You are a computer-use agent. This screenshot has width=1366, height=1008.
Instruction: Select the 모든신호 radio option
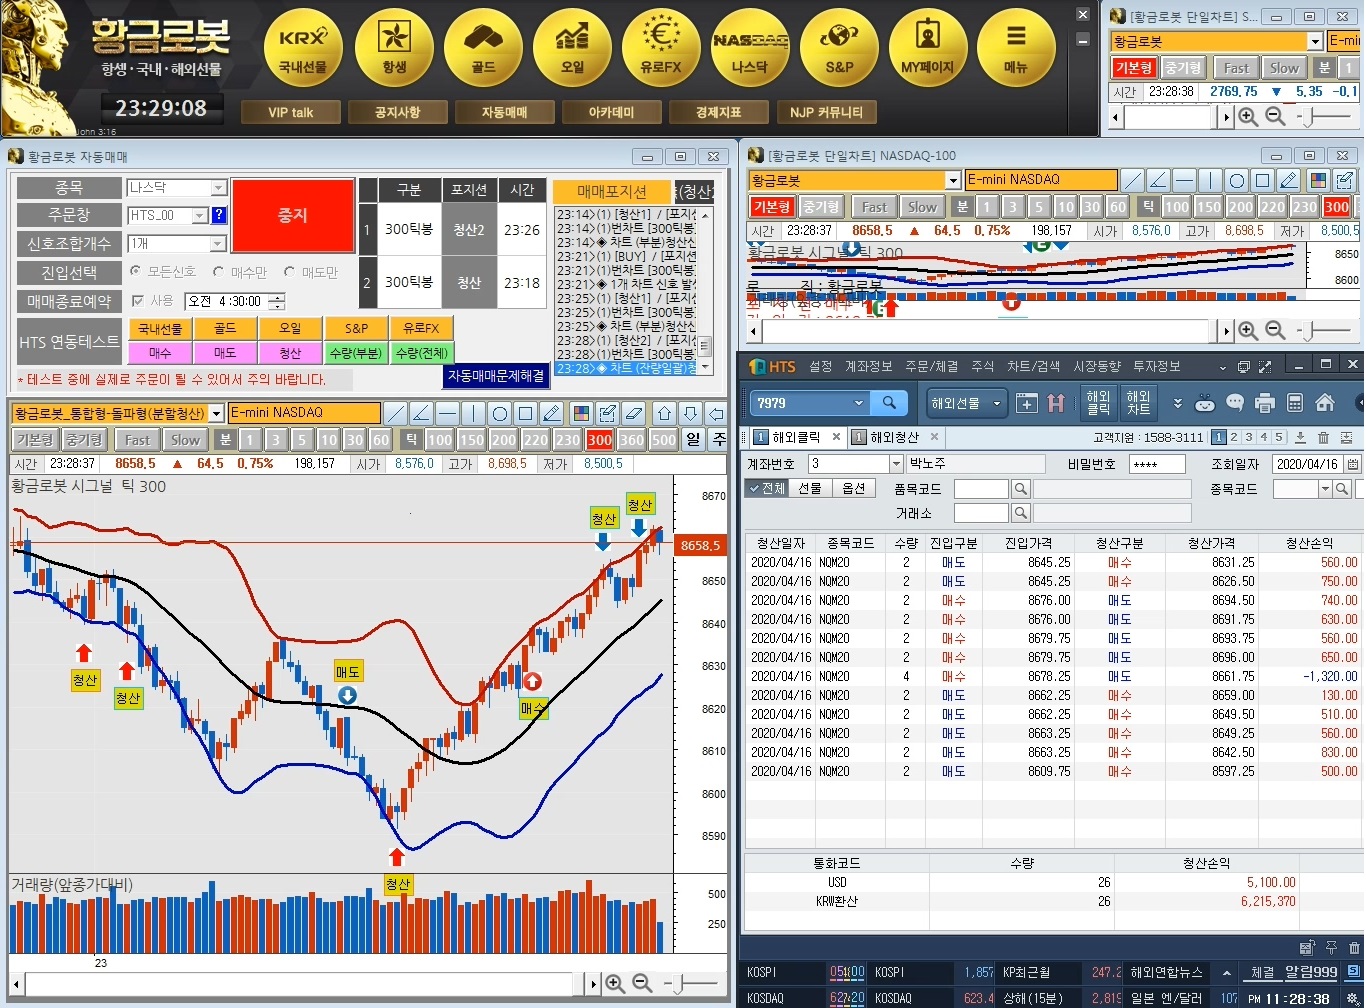(136, 271)
